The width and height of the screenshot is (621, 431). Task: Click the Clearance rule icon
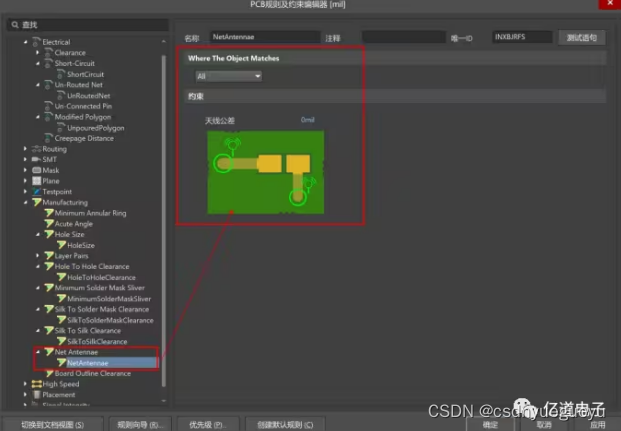point(49,52)
